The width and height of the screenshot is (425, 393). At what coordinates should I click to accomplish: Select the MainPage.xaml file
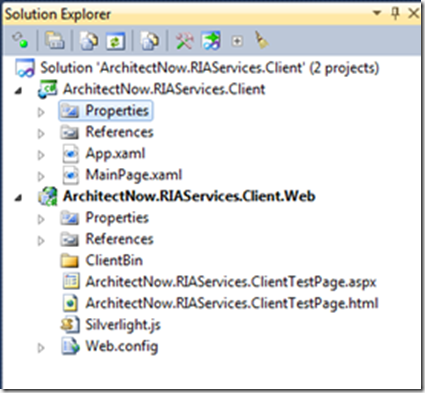pos(134,175)
